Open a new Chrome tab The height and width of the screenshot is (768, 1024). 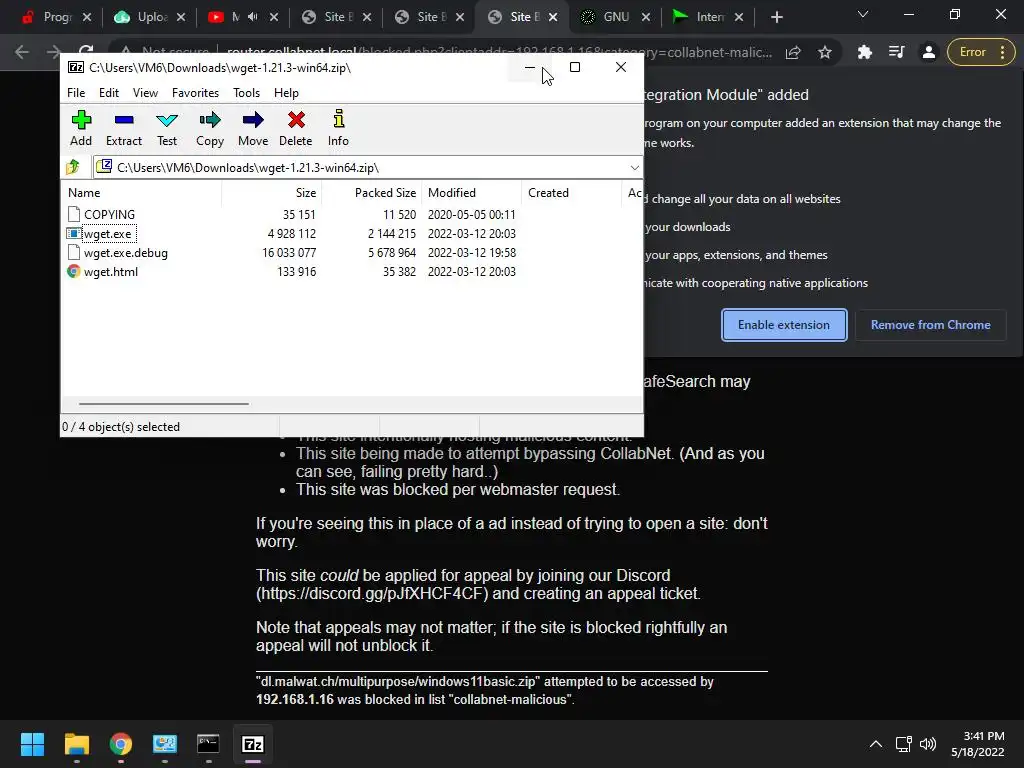pyautogui.click(x=776, y=17)
